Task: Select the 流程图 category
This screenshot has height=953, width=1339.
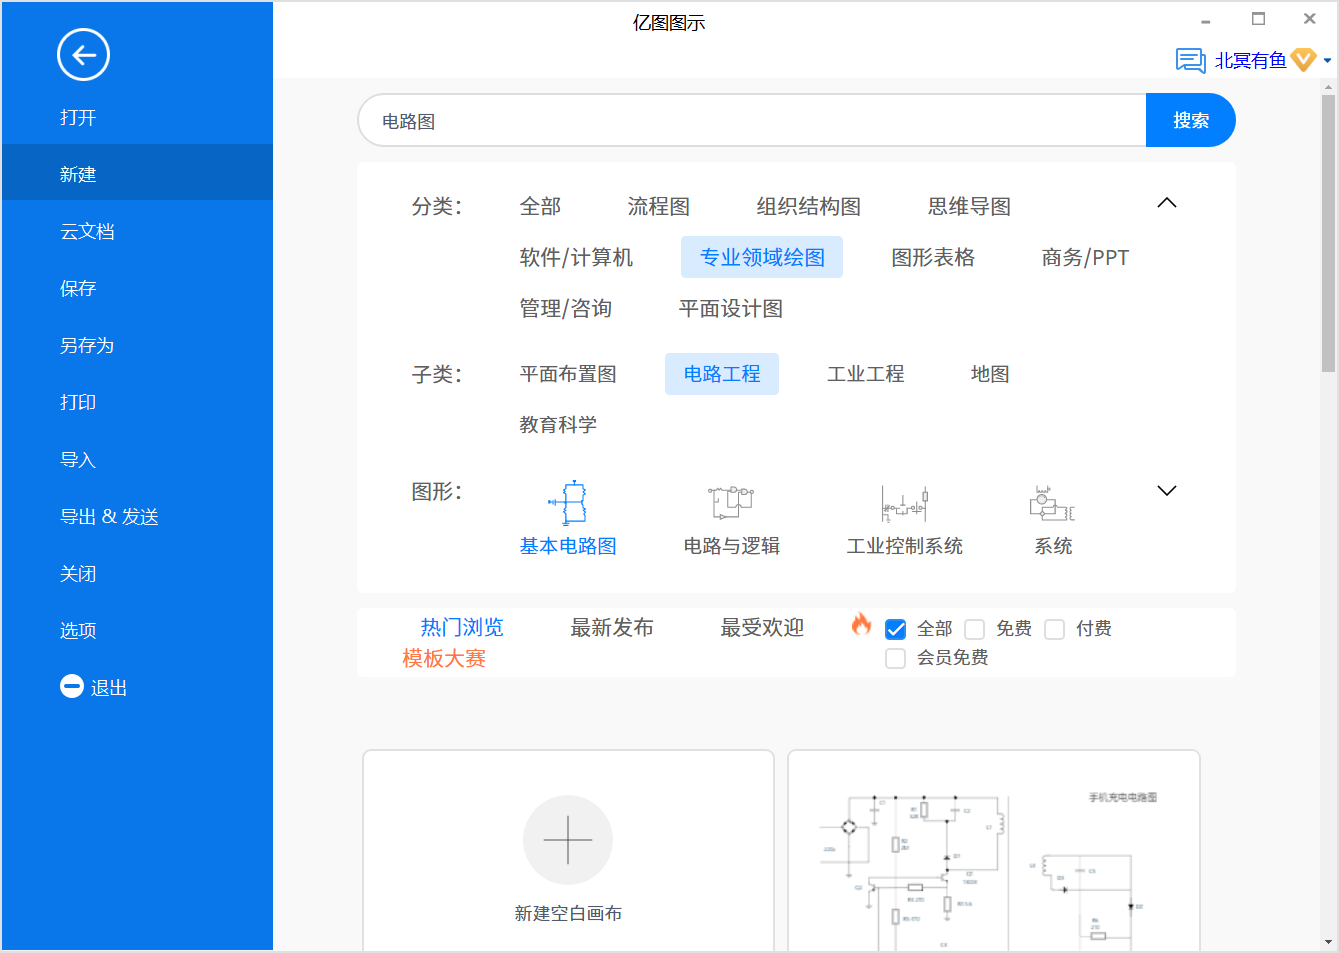Action: 659,206
